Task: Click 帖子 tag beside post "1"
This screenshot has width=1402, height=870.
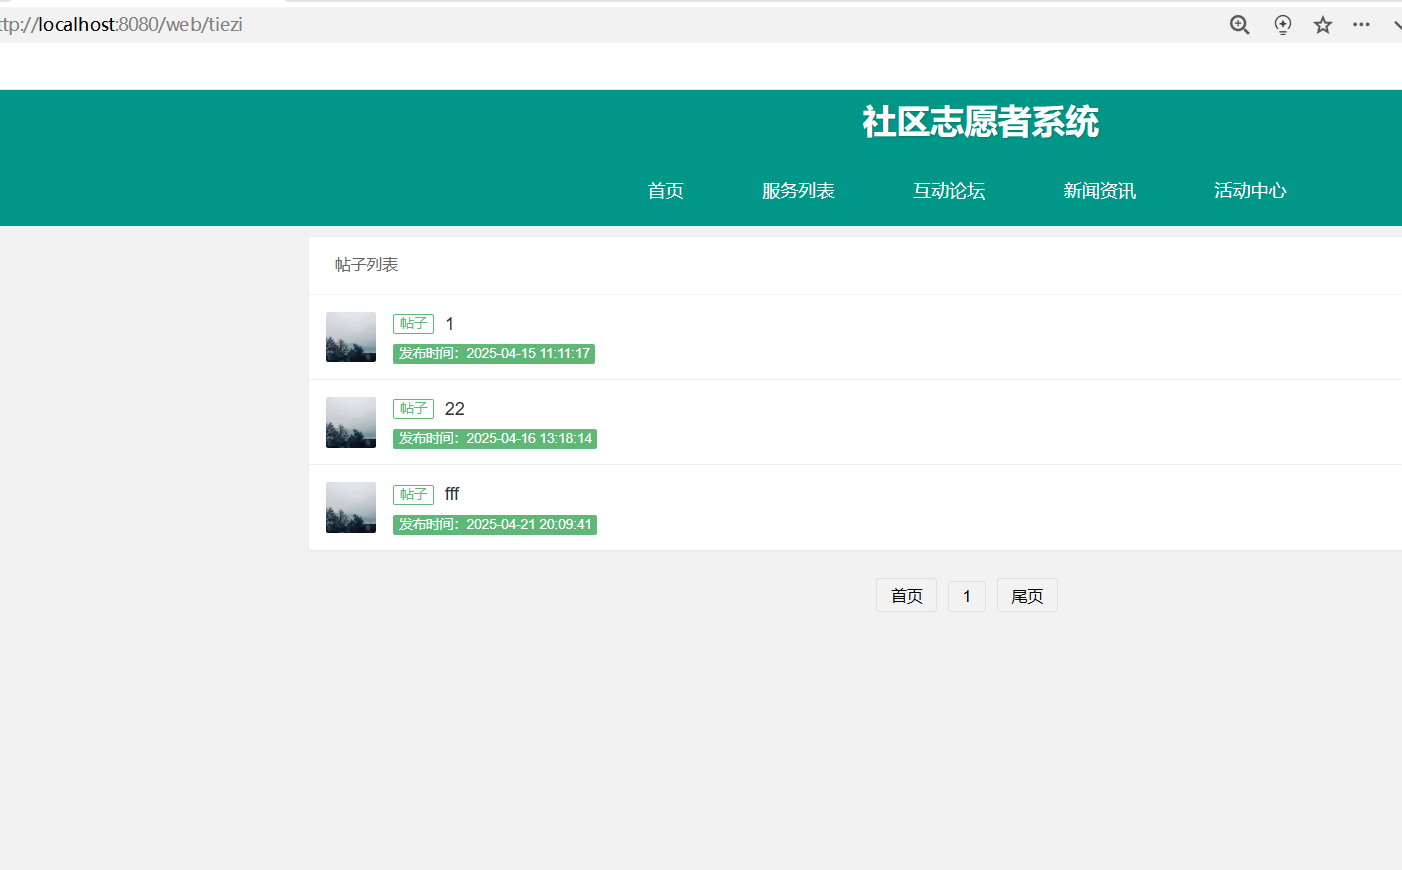Action: (413, 324)
